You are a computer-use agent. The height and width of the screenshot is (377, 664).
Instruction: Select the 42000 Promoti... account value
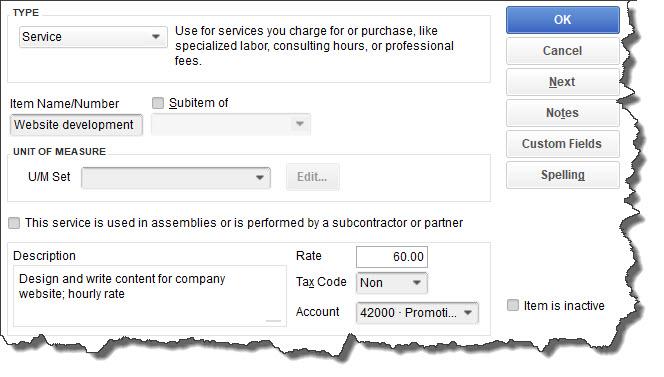click(x=408, y=313)
